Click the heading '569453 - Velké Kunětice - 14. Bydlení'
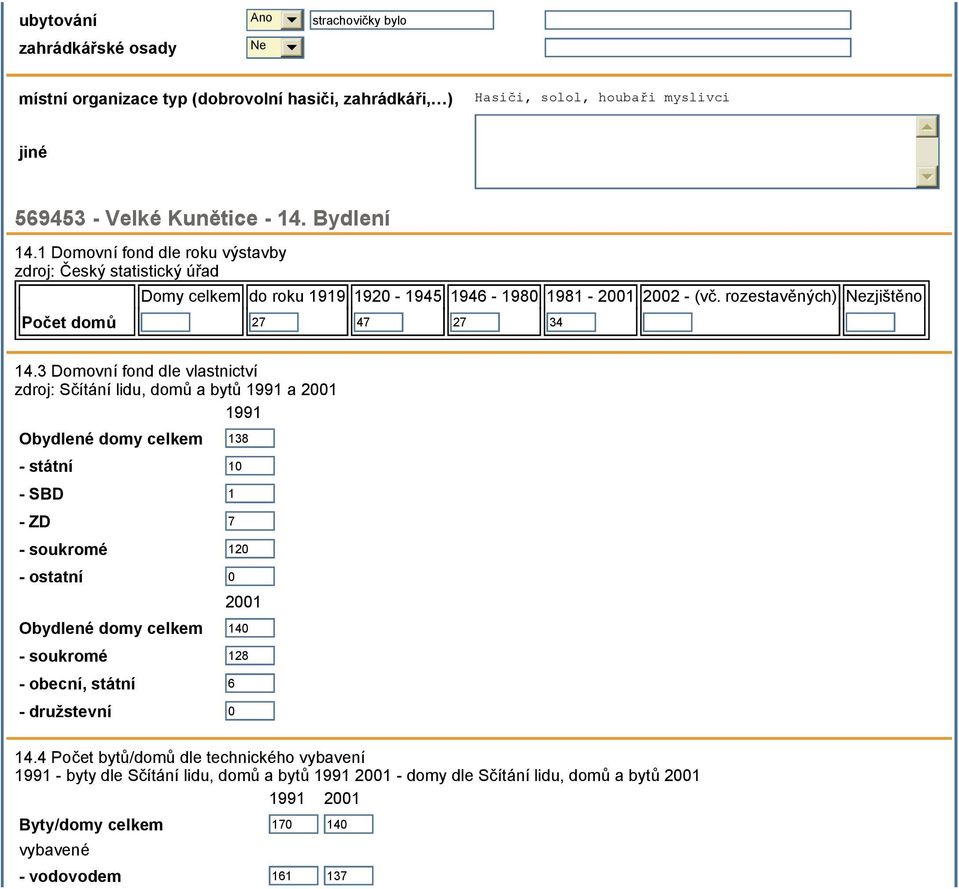This screenshot has height=889, width=959. click(202, 218)
